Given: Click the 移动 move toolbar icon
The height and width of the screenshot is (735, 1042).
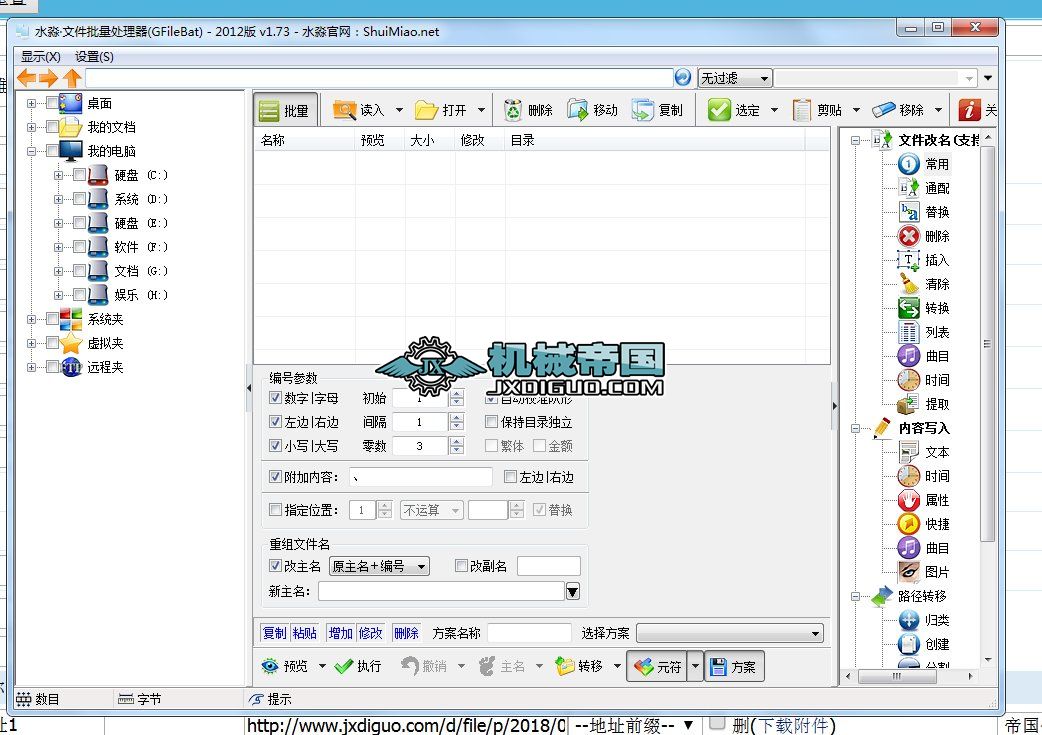Looking at the screenshot, I should [x=577, y=110].
